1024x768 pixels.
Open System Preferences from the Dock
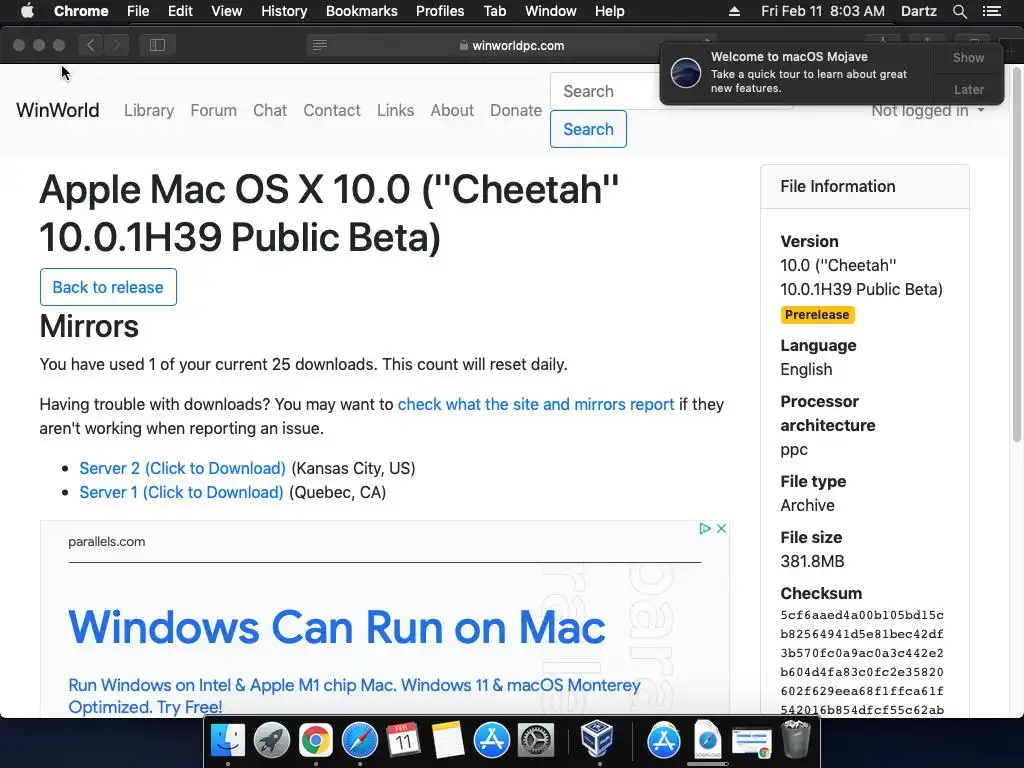click(x=536, y=740)
